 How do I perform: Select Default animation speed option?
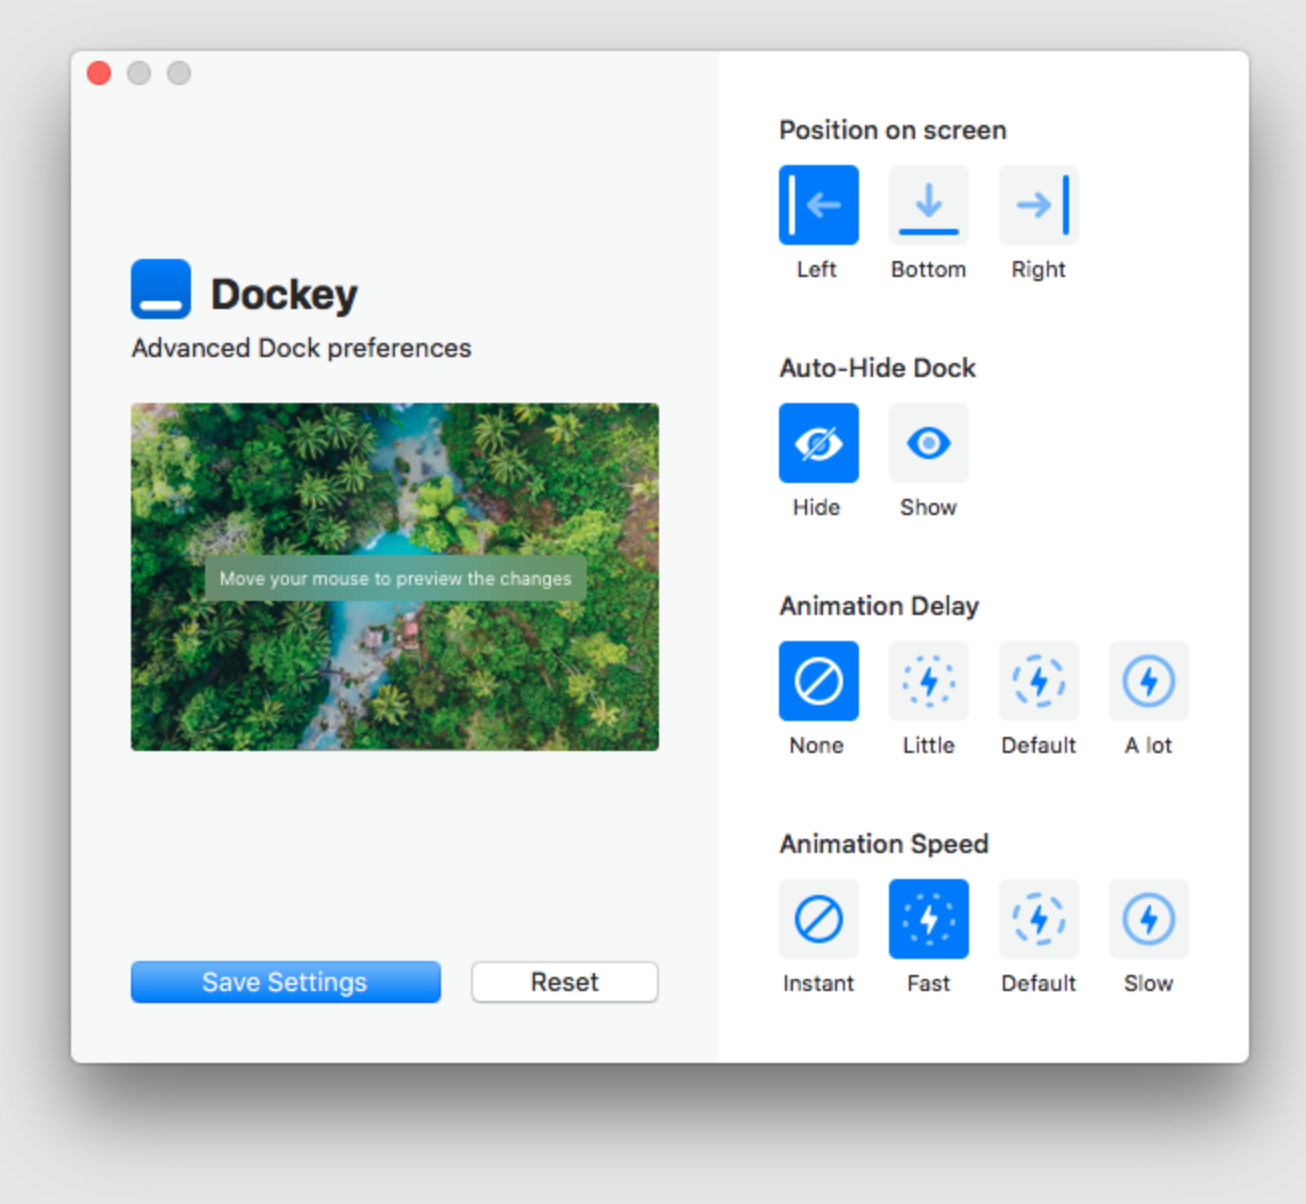[1038, 919]
